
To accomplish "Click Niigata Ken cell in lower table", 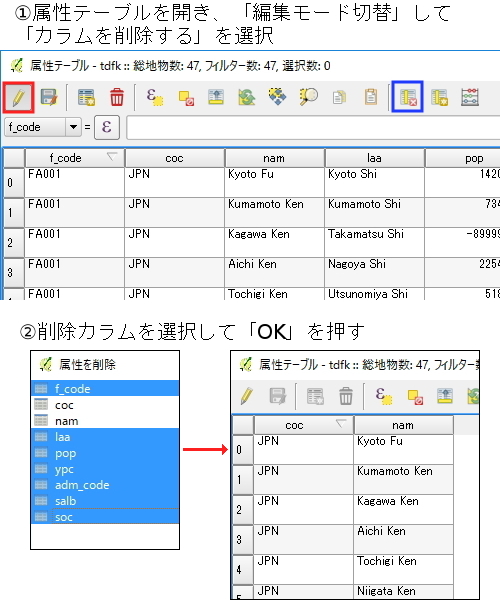I will click(404, 592).
